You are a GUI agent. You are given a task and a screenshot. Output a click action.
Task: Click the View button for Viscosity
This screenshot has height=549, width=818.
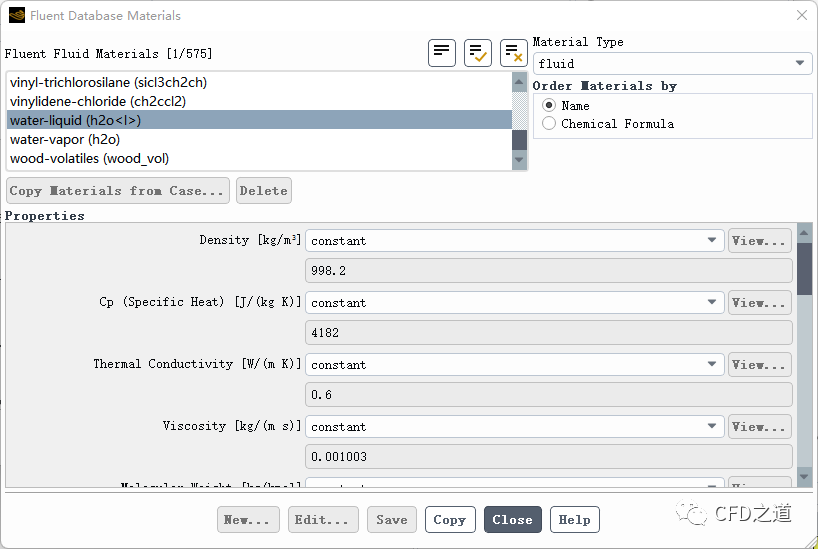pos(760,427)
